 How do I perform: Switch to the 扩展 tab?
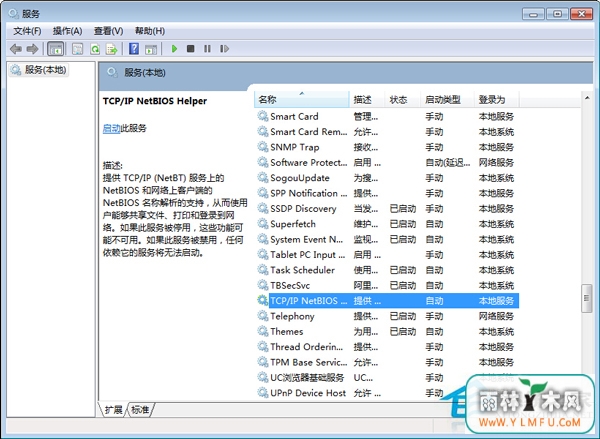click(113, 410)
